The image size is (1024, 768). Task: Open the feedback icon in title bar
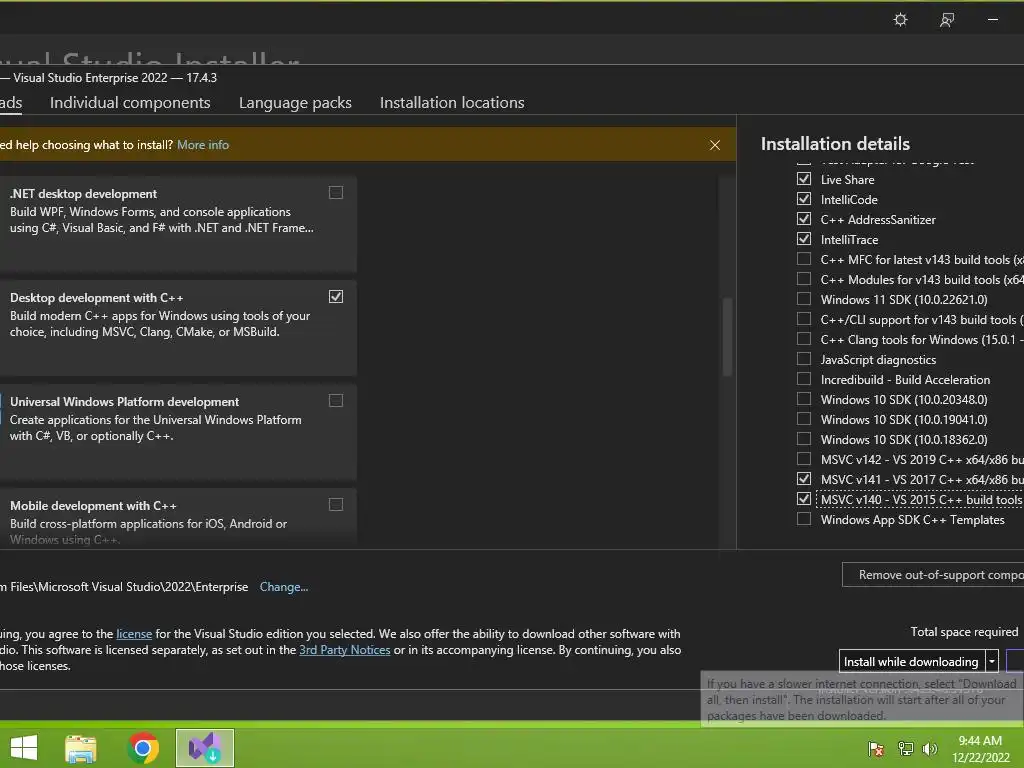click(x=947, y=20)
